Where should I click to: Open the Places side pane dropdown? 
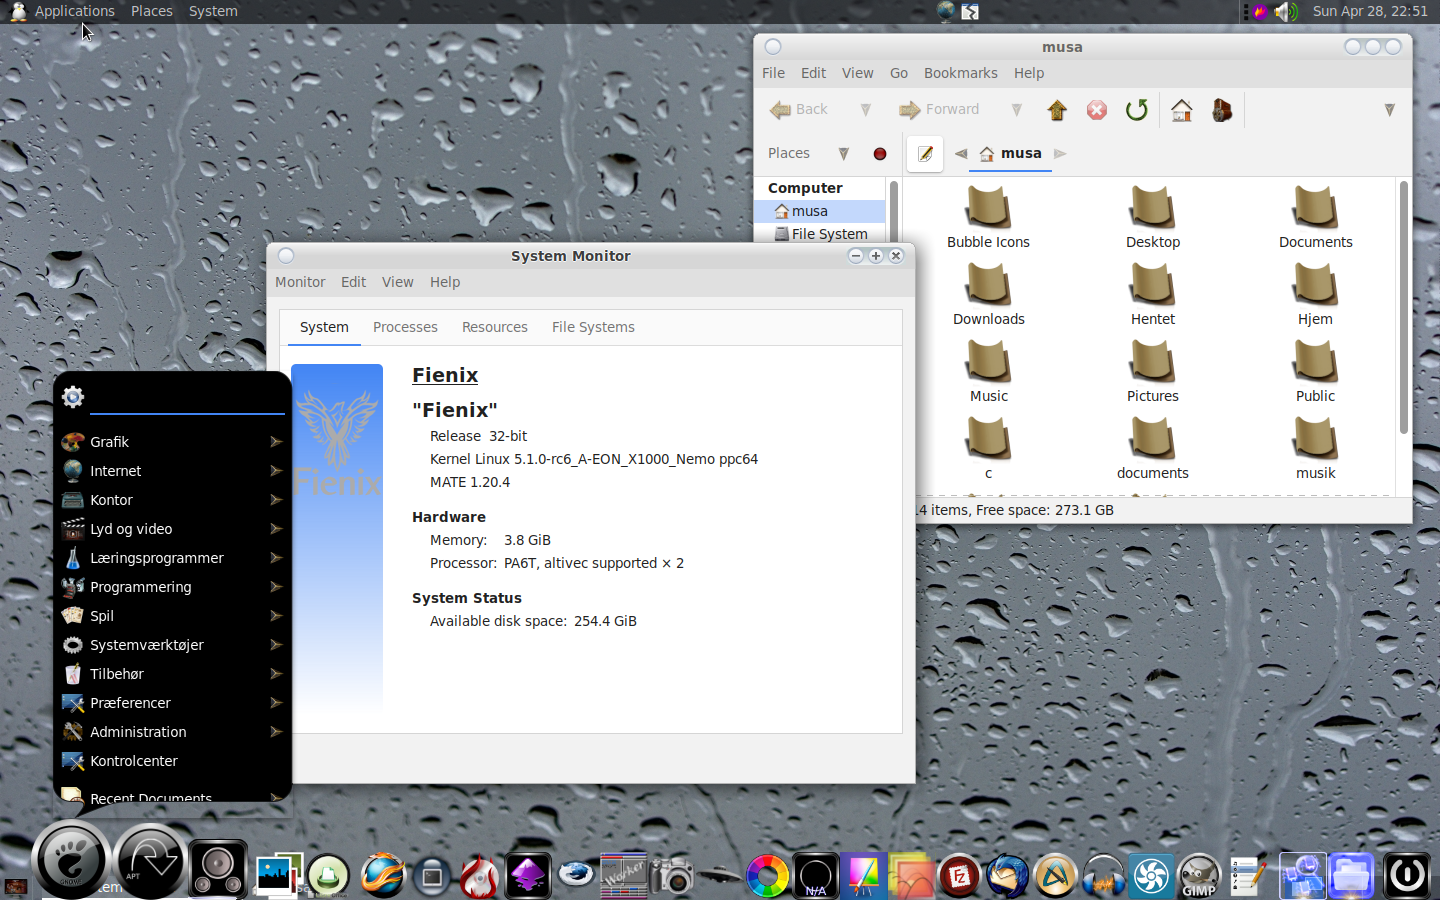pyautogui.click(x=843, y=154)
